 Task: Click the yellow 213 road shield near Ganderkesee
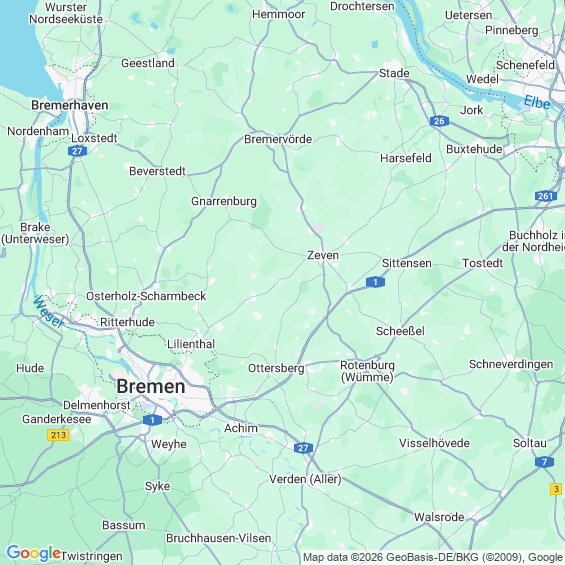coord(58,435)
